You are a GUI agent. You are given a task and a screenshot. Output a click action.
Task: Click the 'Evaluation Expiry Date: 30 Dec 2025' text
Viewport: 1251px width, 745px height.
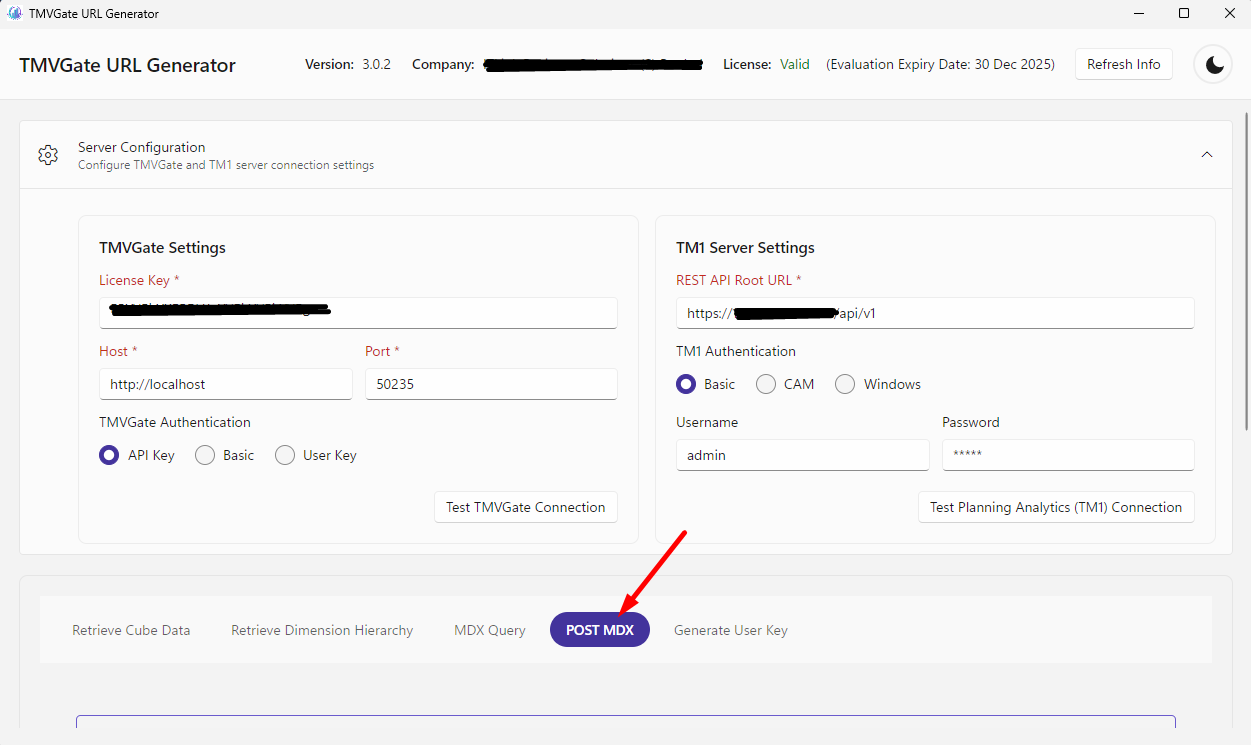pyautogui.click(x=940, y=64)
